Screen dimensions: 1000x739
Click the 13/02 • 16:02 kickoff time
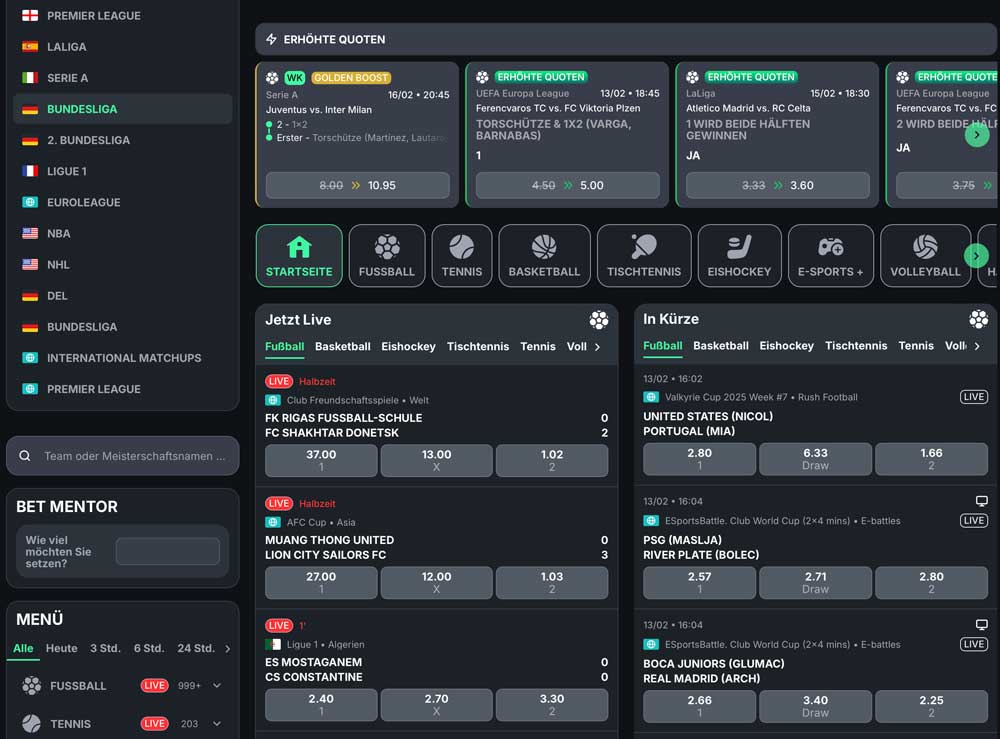pyautogui.click(x=673, y=379)
